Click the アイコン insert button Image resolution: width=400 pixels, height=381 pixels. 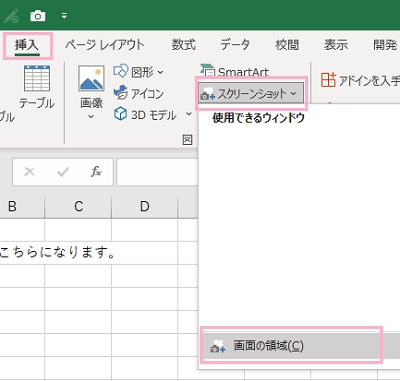(x=139, y=93)
